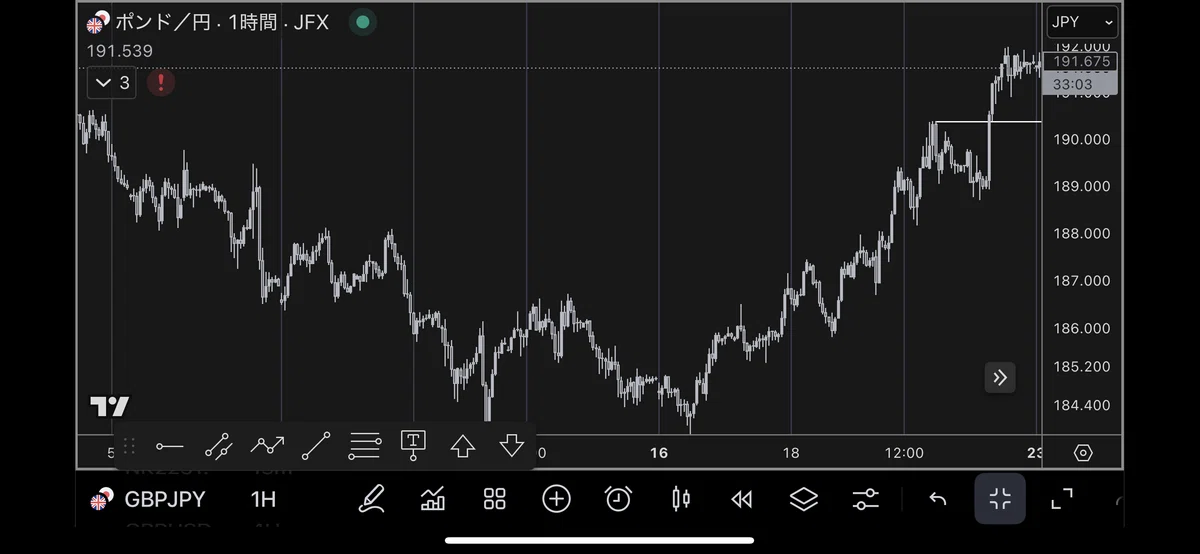Choose the zigzag polyline drawing tool
1200x554 pixels.
pos(267,446)
